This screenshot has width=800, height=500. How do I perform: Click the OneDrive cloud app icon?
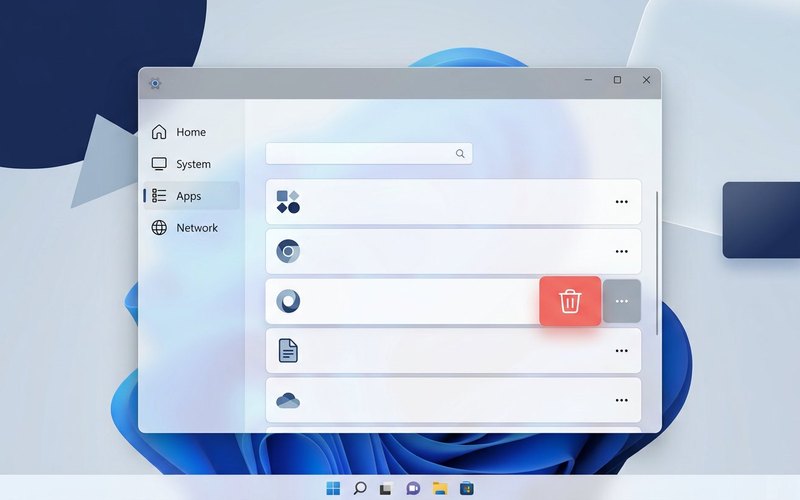[288, 401]
